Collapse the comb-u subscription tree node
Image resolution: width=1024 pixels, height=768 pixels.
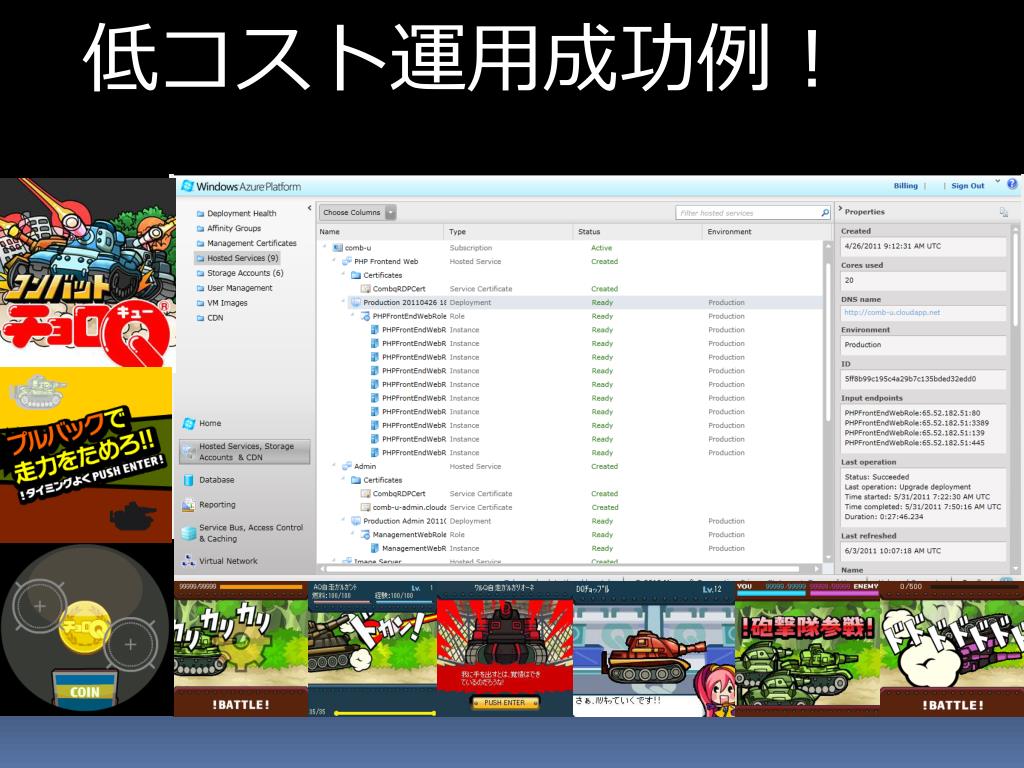pos(325,247)
